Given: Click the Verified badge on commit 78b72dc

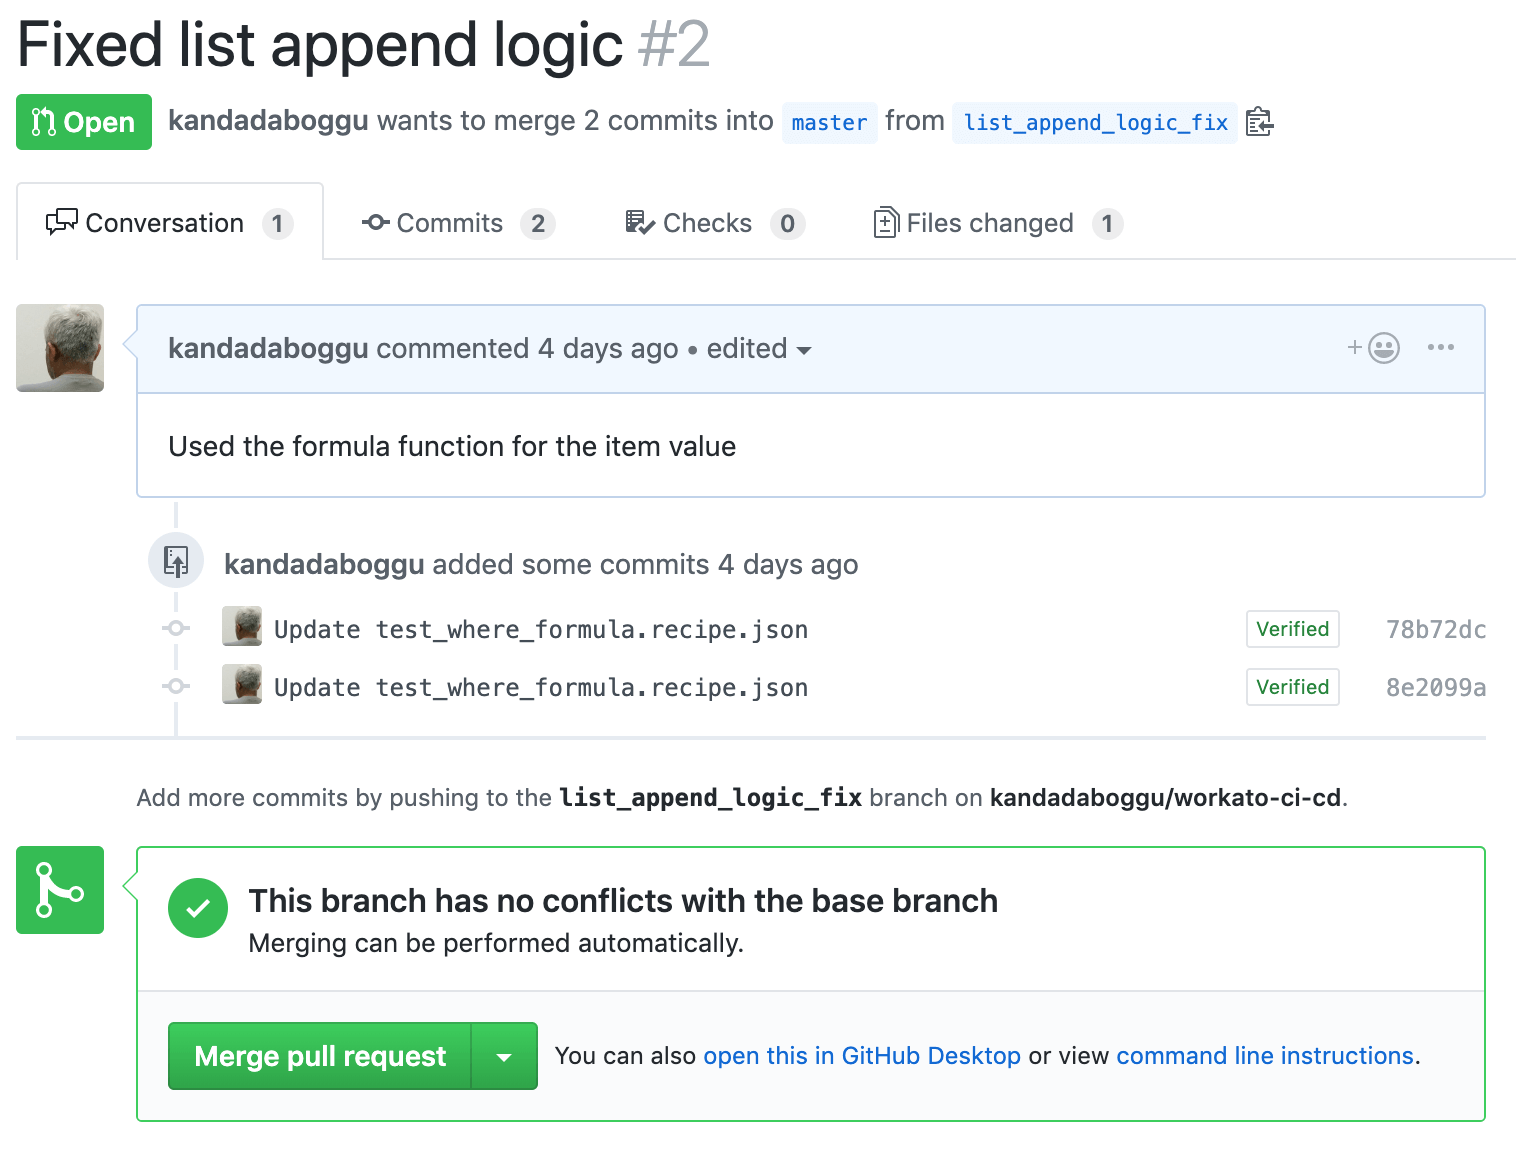Looking at the screenshot, I should tap(1292, 629).
